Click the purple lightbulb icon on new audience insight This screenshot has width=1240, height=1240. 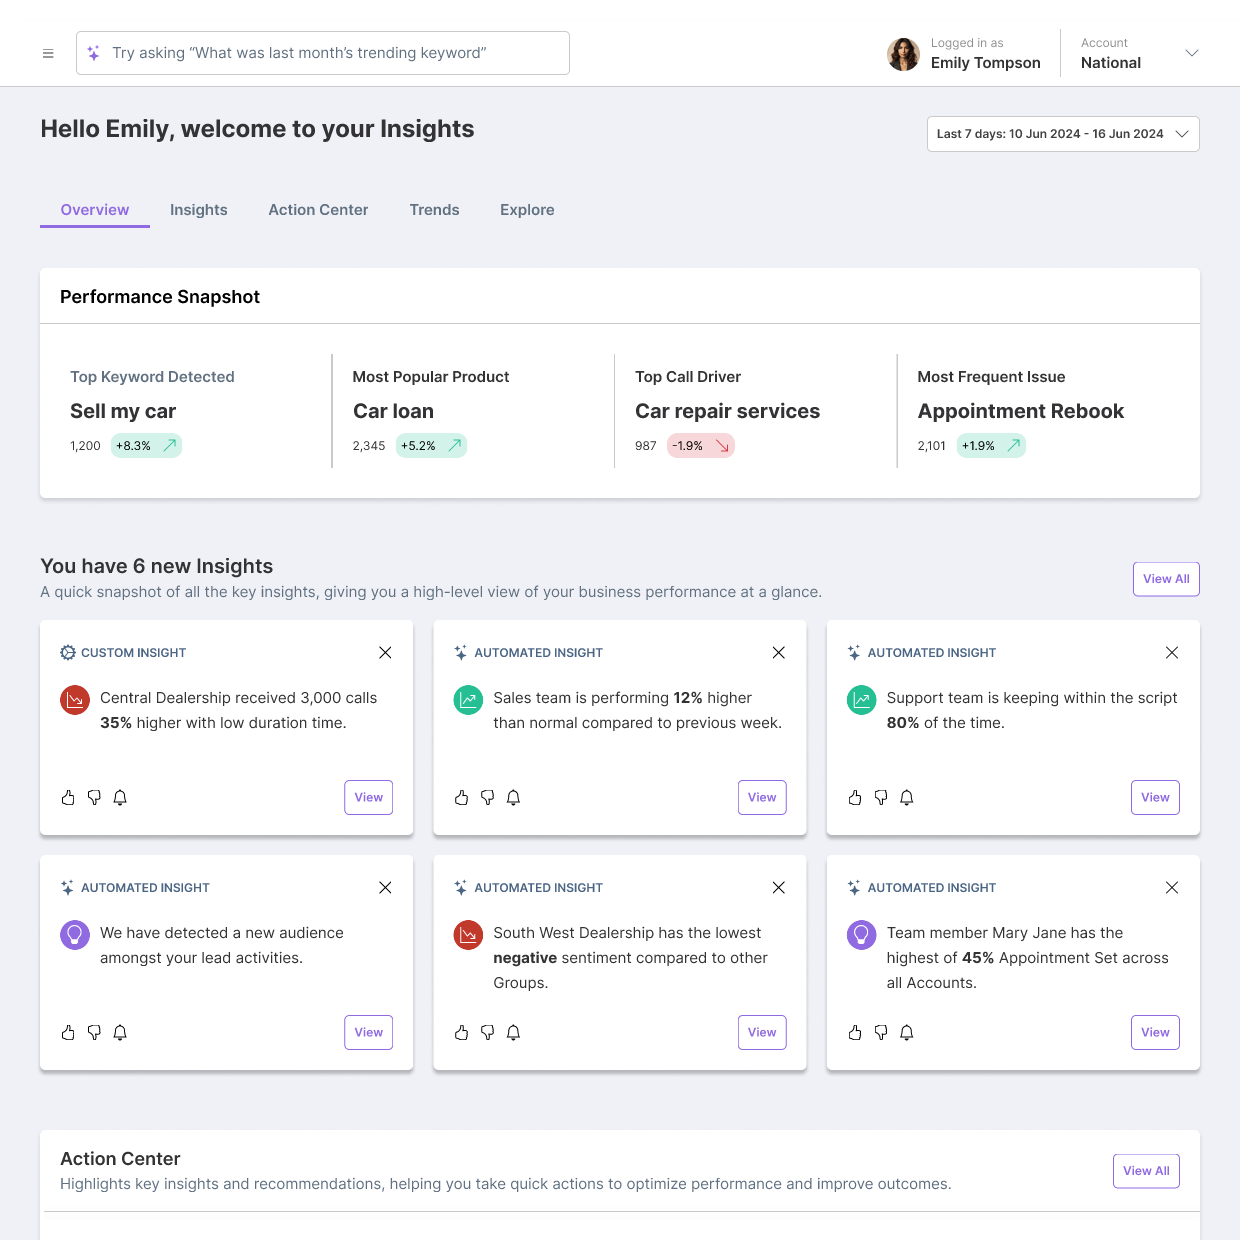click(75, 935)
